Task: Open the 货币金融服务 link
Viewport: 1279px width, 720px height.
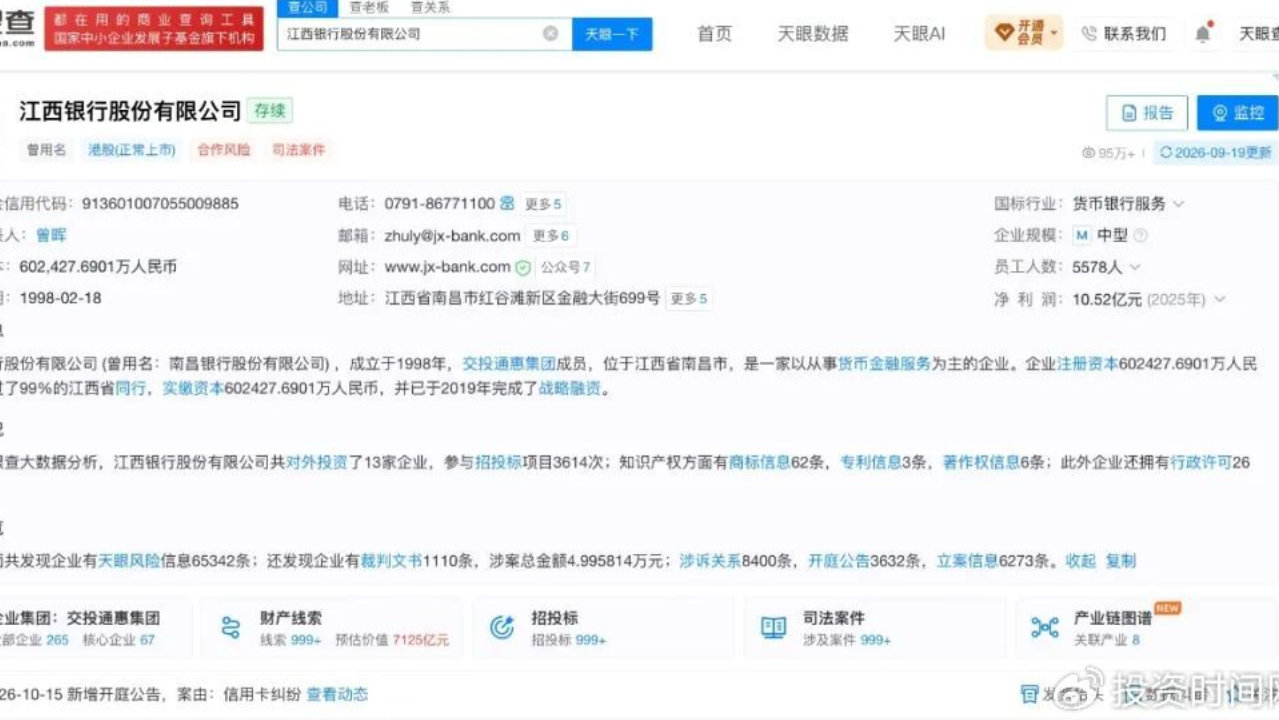Action: [x=884, y=364]
